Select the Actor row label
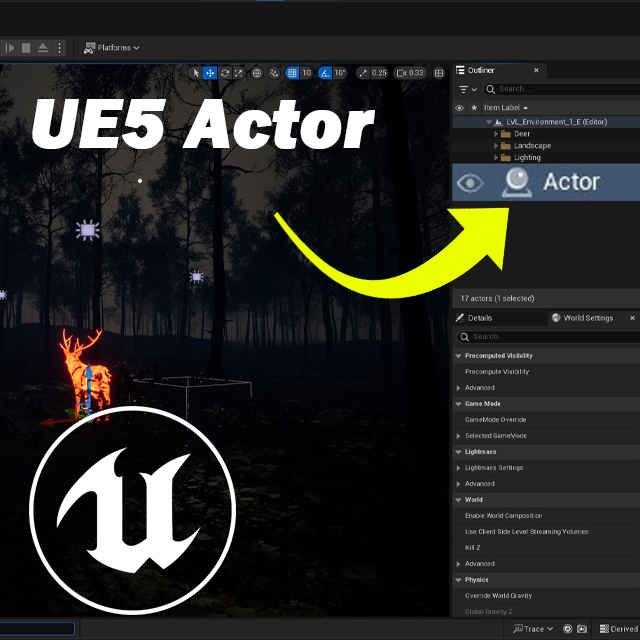This screenshot has height=640, width=640. (x=571, y=182)
